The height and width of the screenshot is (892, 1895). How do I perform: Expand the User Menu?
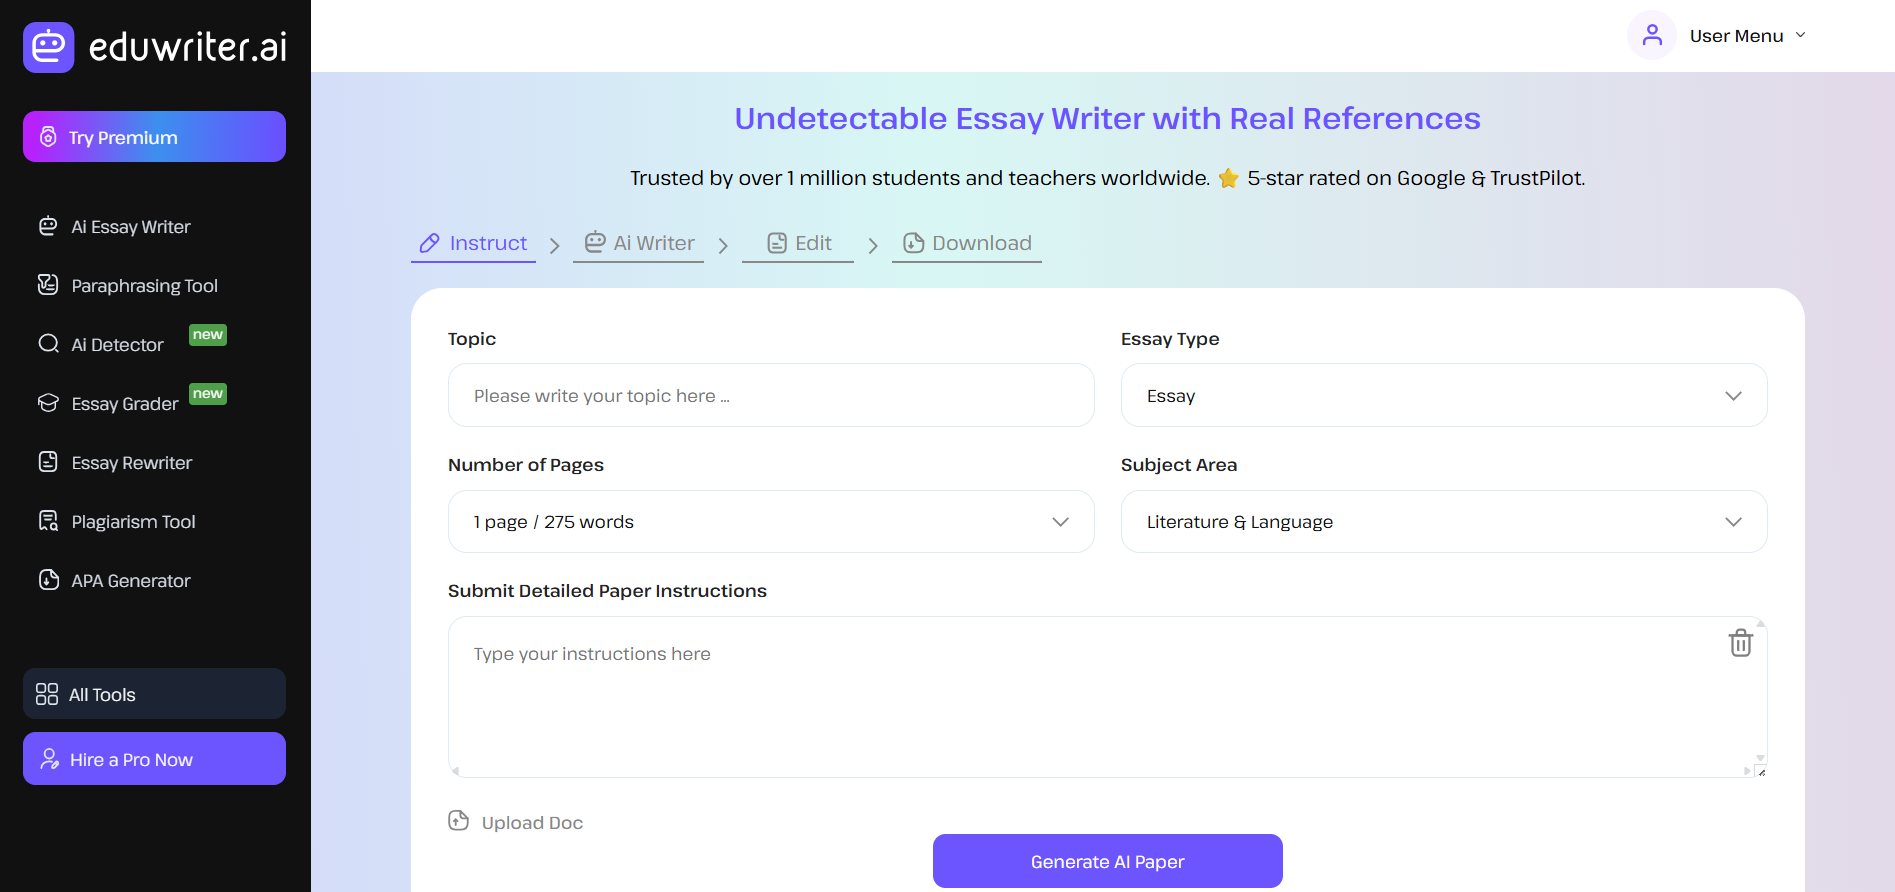pos(1747,36)
